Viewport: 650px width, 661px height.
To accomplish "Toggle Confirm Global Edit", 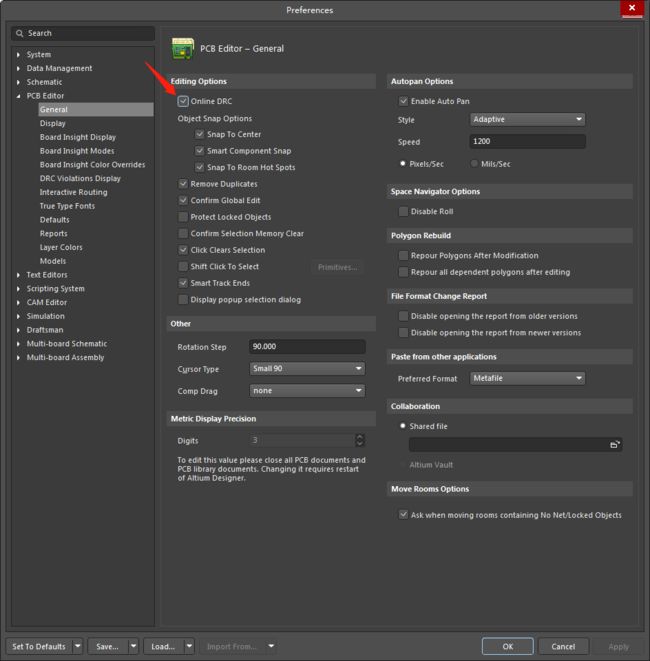I will pos(183,200).
